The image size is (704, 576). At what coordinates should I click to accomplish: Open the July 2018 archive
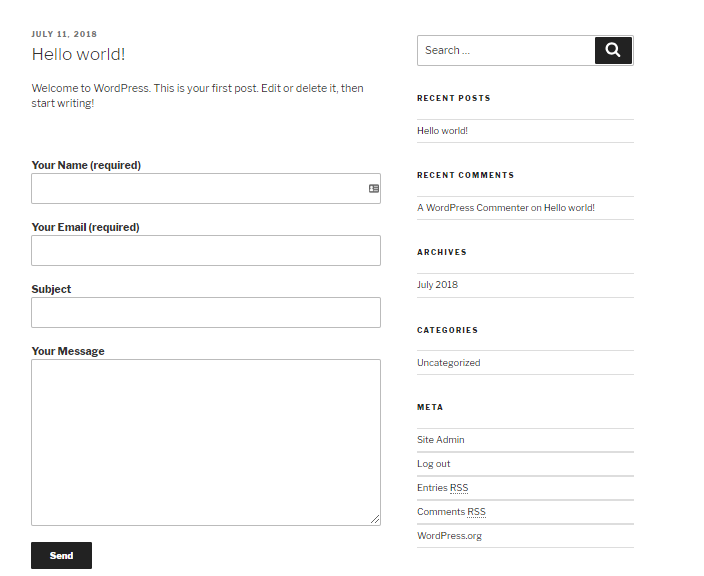click(437, 285)
